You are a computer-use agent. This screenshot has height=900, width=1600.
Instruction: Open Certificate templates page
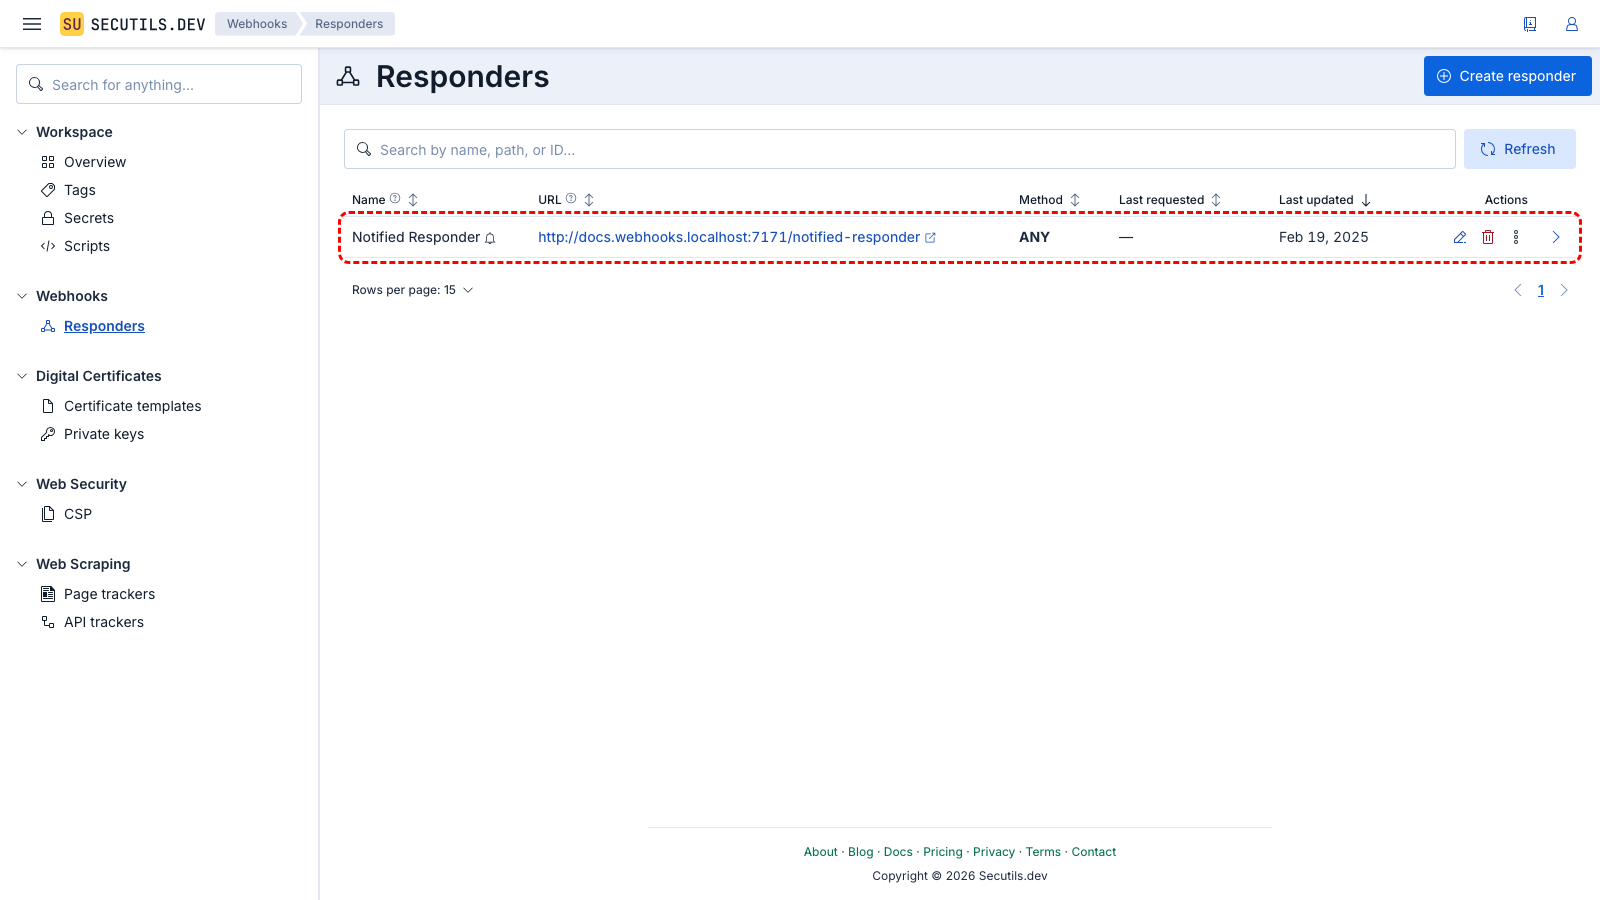(x=132, y=406)
